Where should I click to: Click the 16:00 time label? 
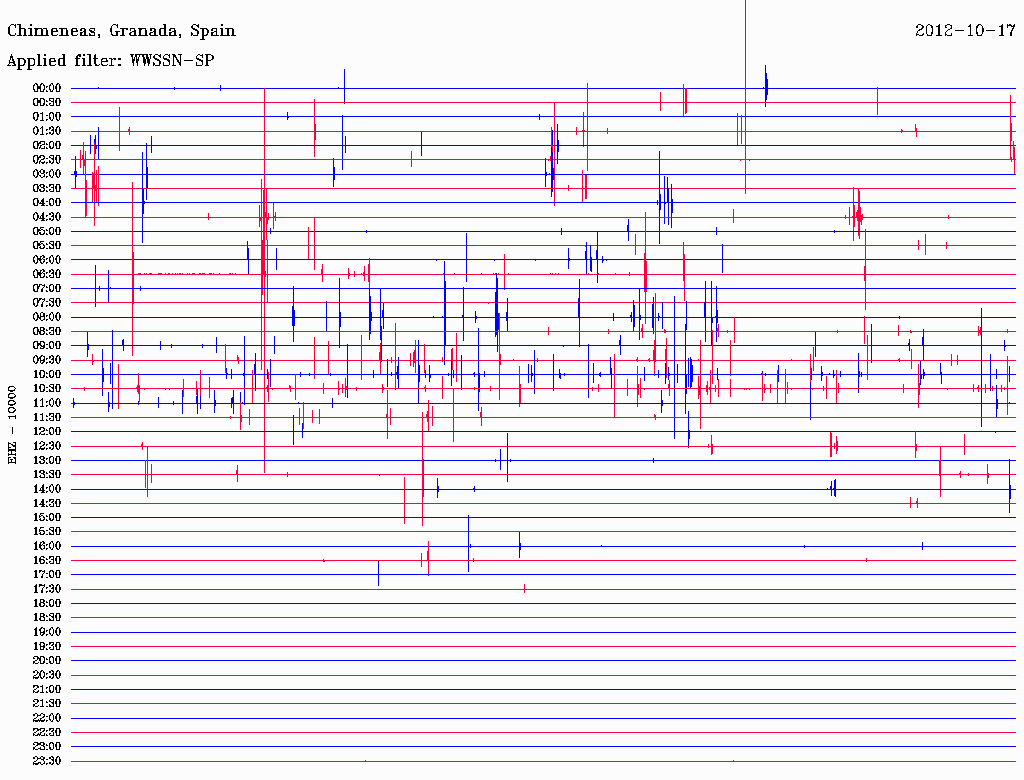(x=47, y=545)
